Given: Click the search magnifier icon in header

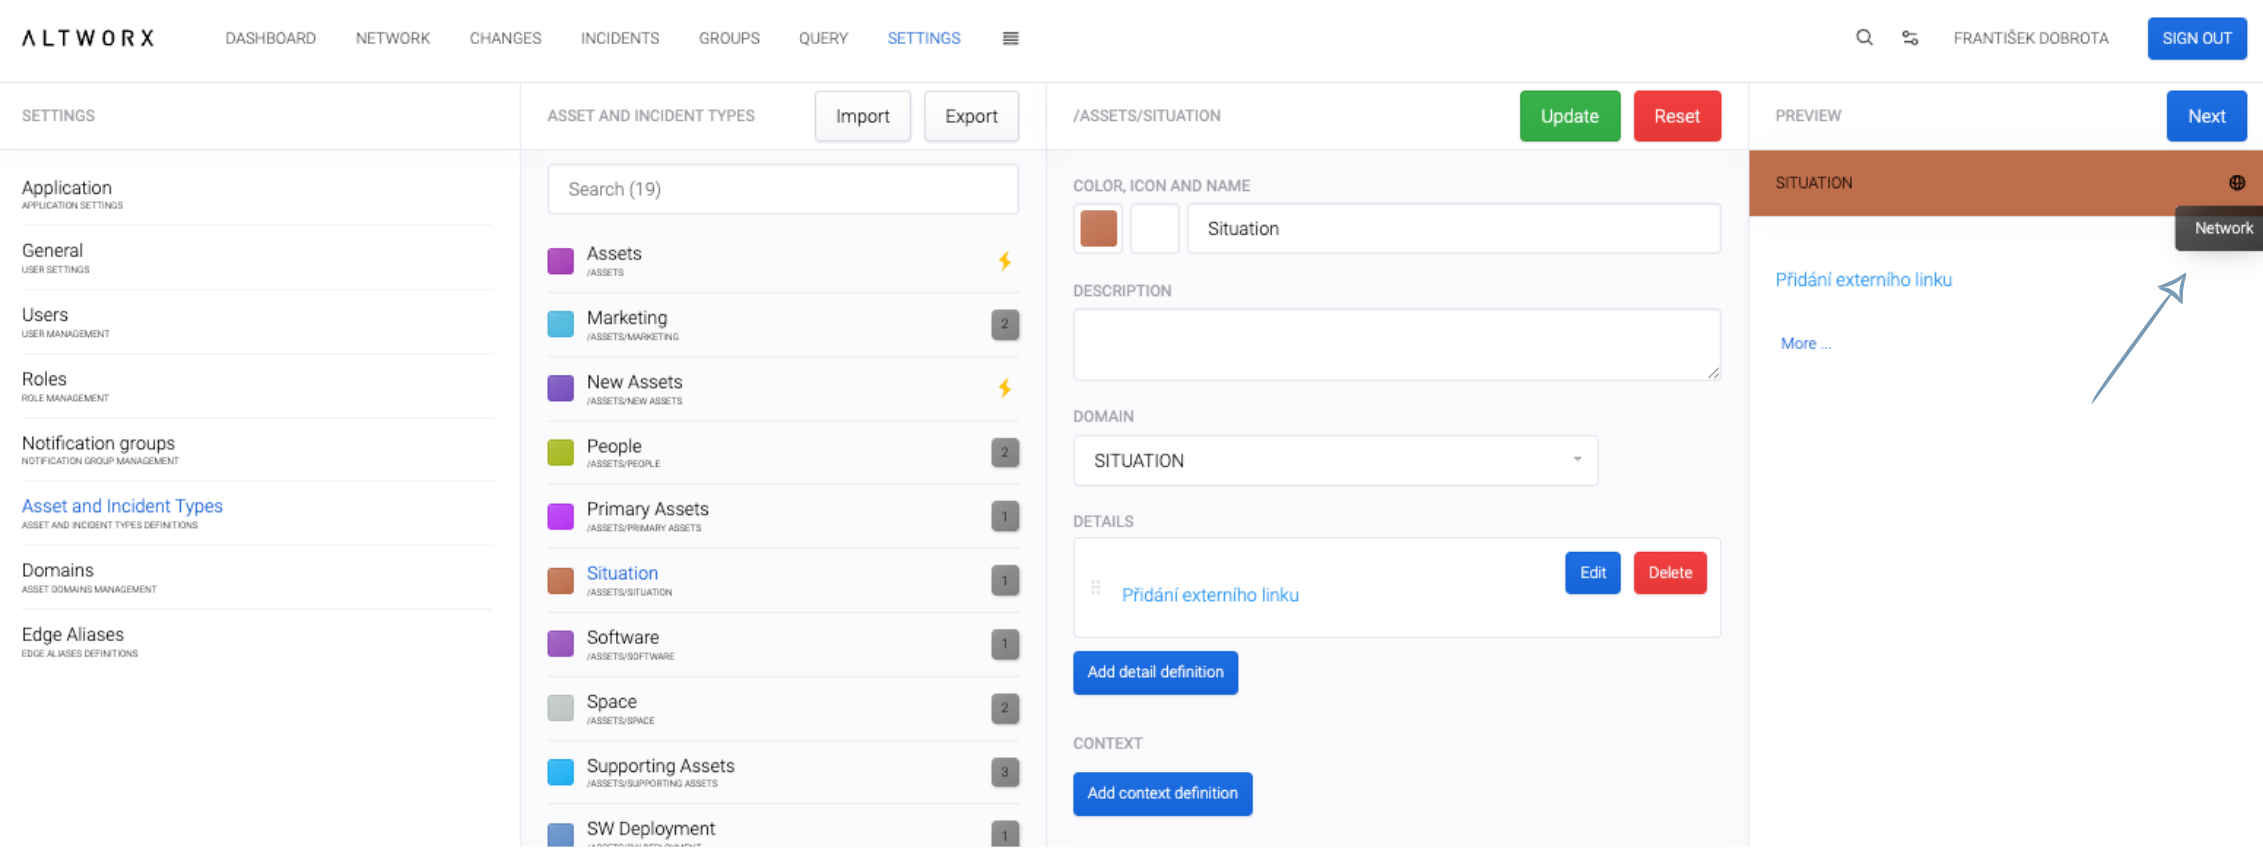Looking at the screenshot, I should tap(1864, 38).
